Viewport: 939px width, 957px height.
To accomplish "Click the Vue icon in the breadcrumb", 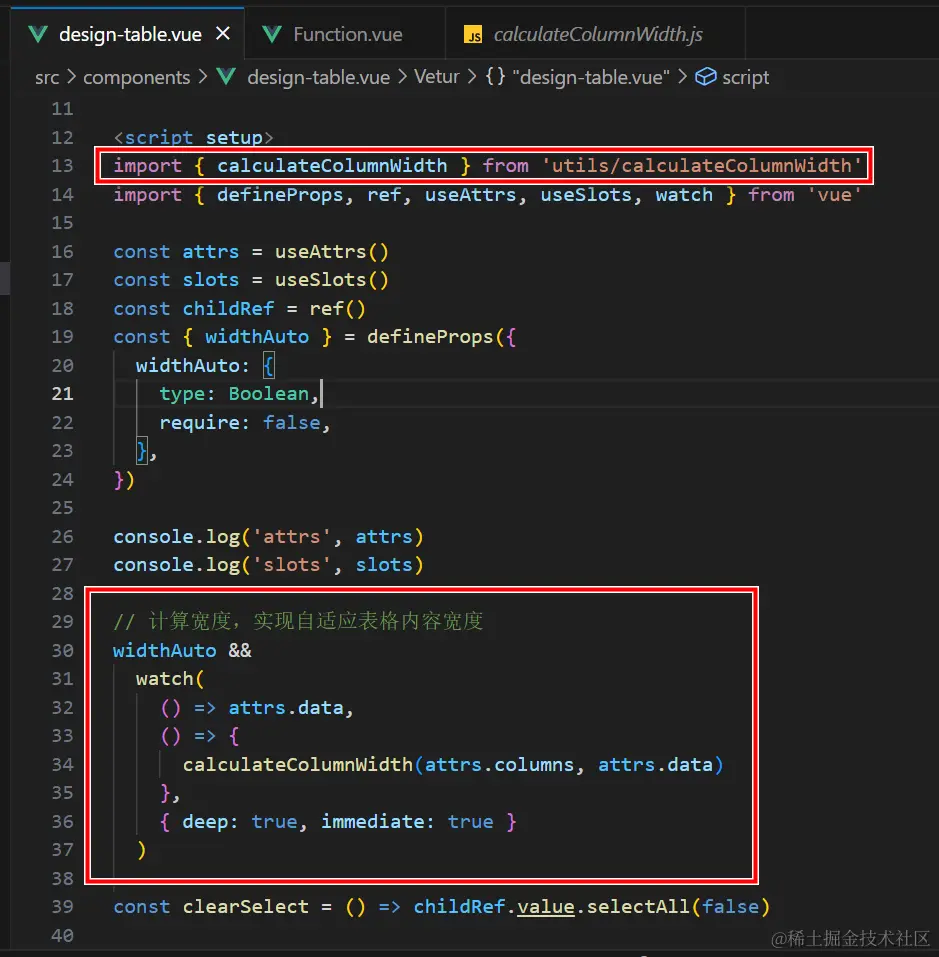I will point(226,77).
